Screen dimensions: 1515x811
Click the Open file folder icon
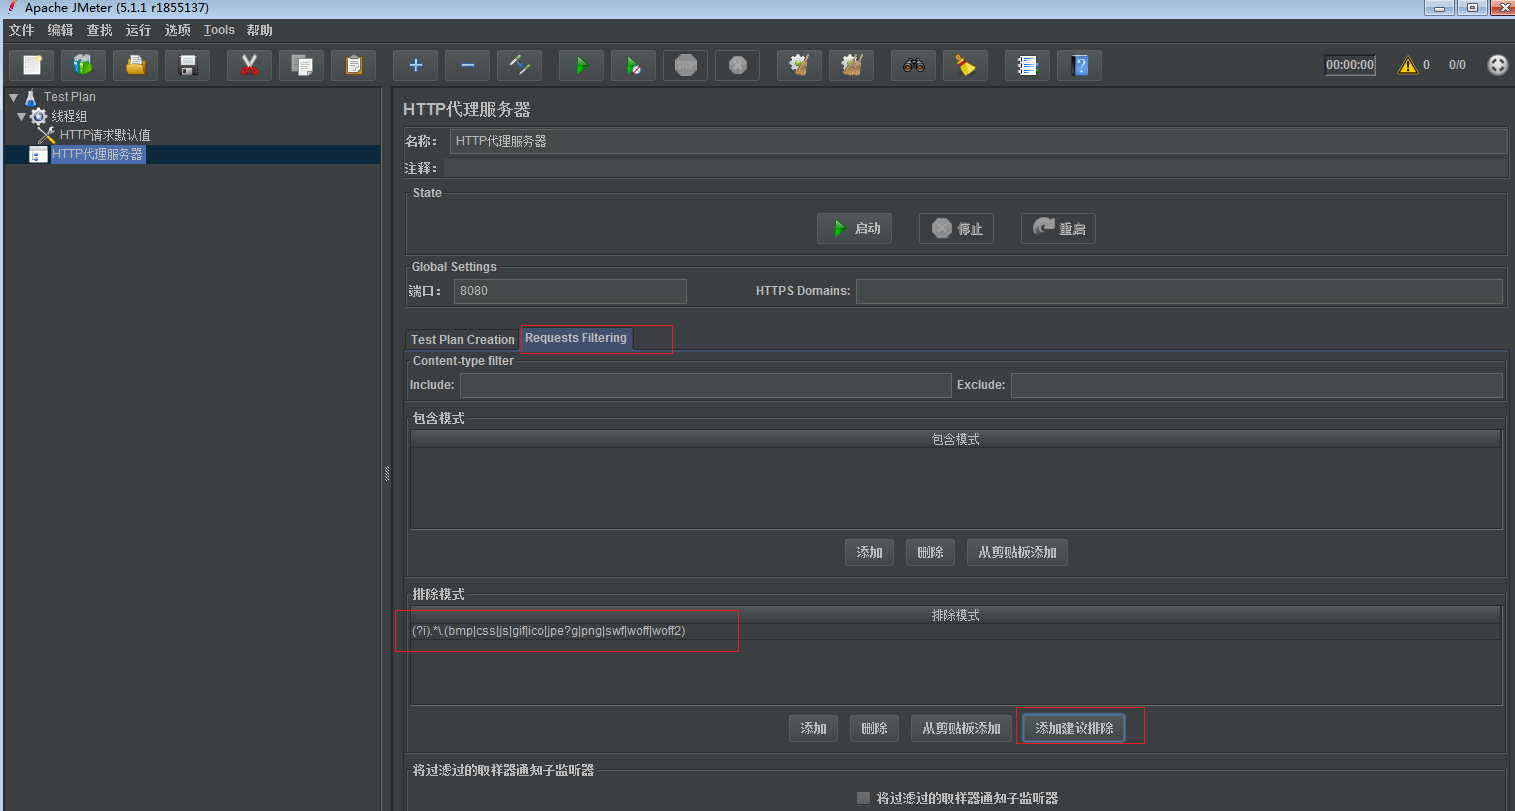136,65
